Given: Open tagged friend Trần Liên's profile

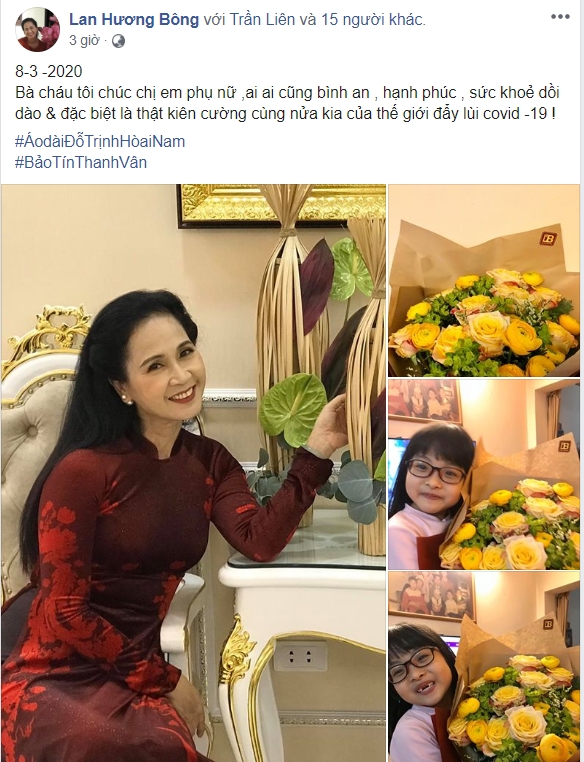Looking at the screenshot, I should point(262,19).
